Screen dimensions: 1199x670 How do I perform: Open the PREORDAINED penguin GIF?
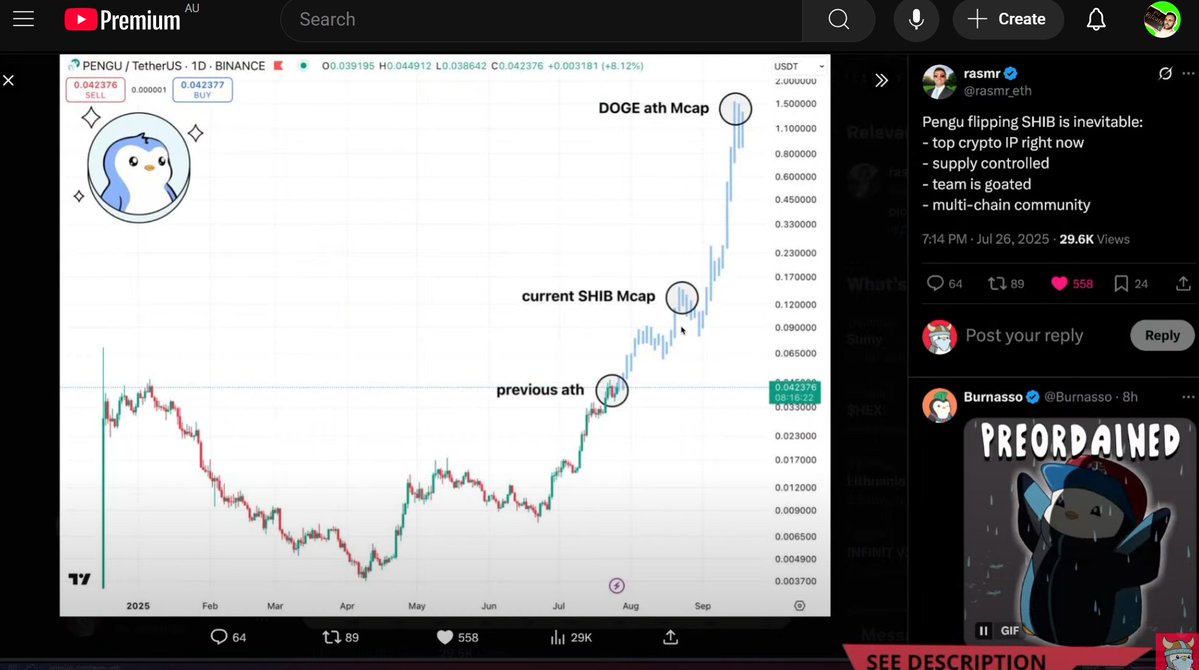pos(1078,532)
